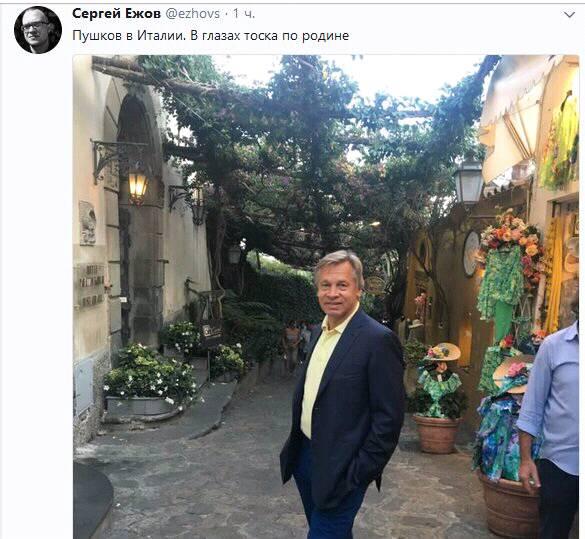Expand the tweet options chevron
This screenshot has height=539, width=585.
pos(569,15)
